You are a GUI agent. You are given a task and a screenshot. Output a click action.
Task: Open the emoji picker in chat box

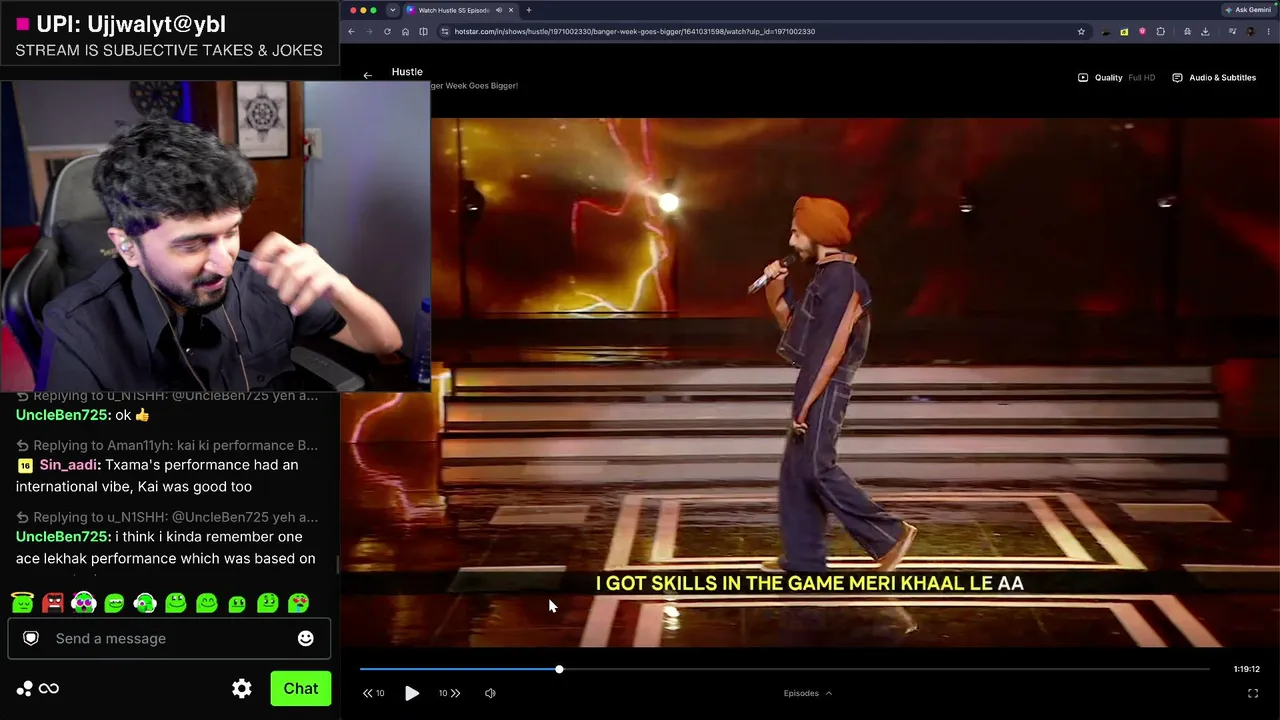click(x=306, y=638)
